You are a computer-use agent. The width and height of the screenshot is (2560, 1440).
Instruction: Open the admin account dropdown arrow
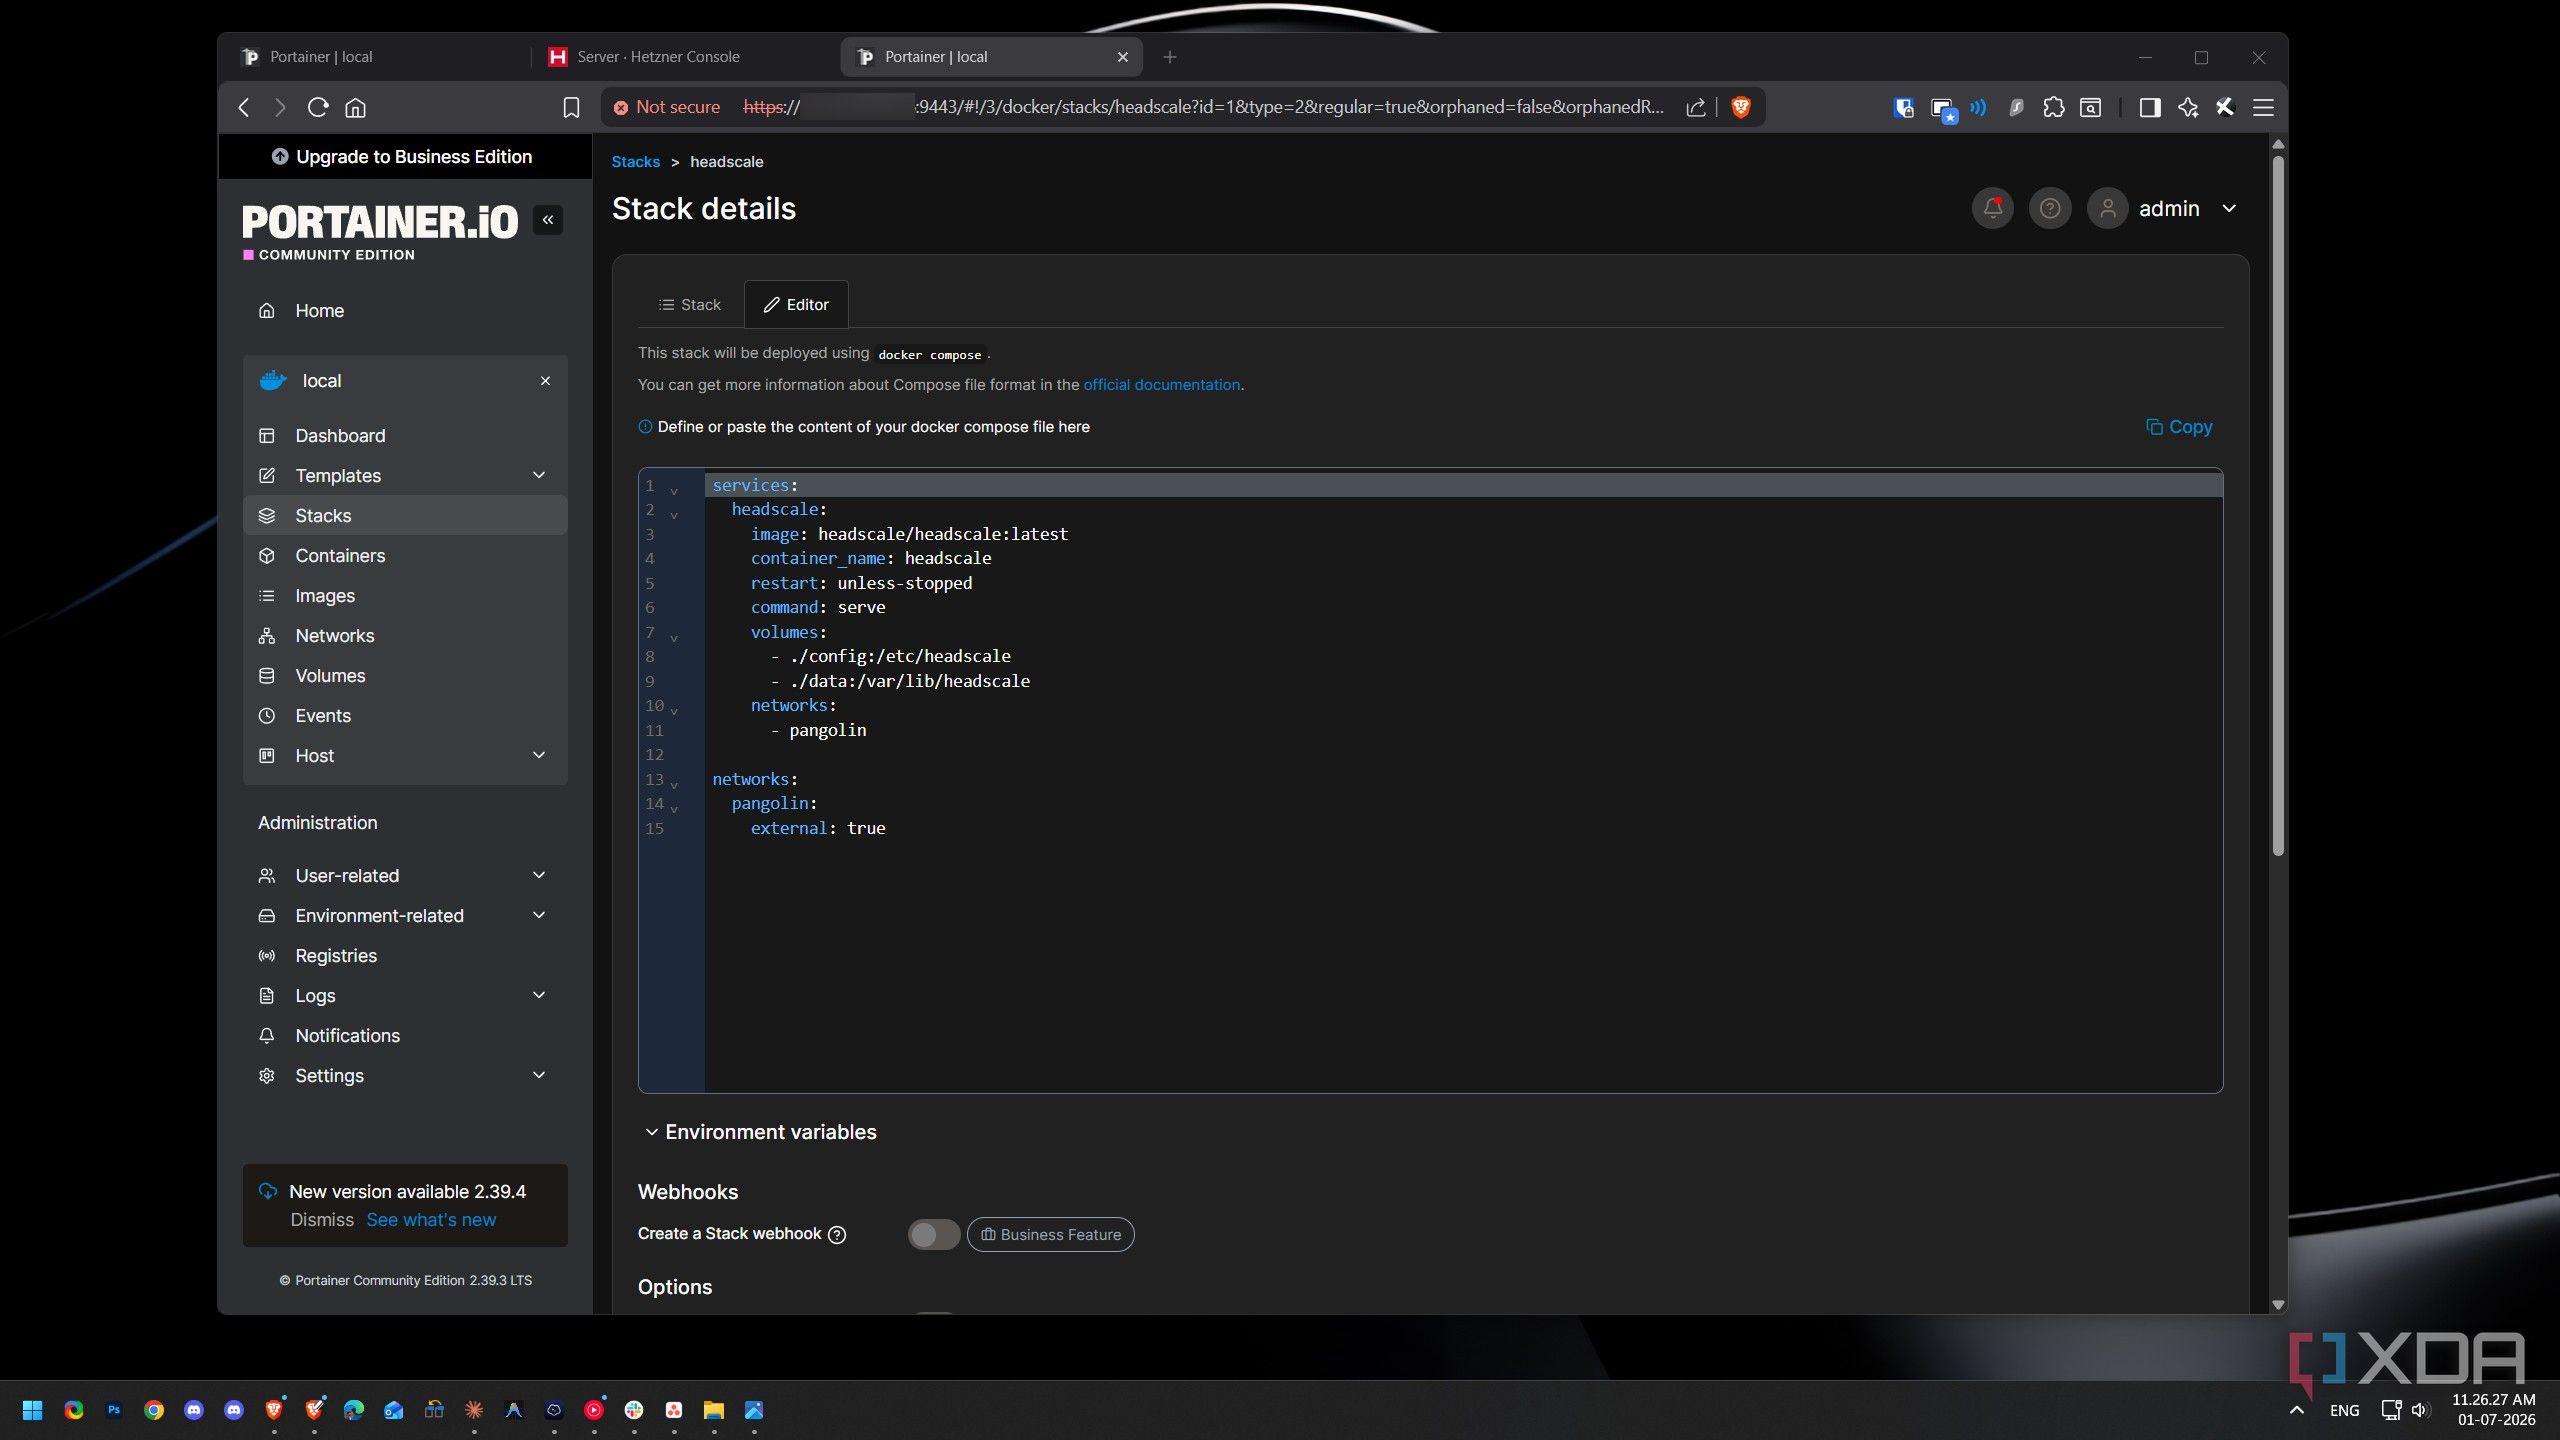coord(2229,208)
